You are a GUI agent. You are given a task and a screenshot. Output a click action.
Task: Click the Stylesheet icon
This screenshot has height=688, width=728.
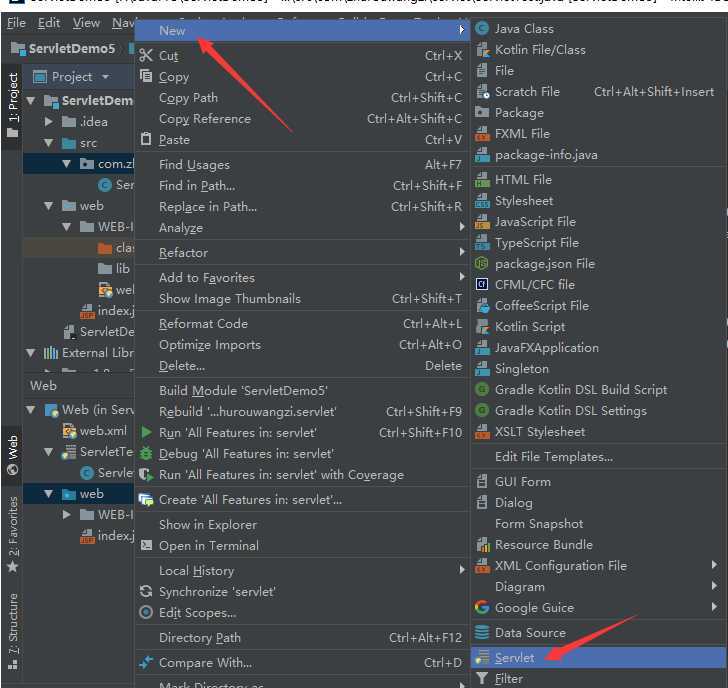tap(482, 201)
